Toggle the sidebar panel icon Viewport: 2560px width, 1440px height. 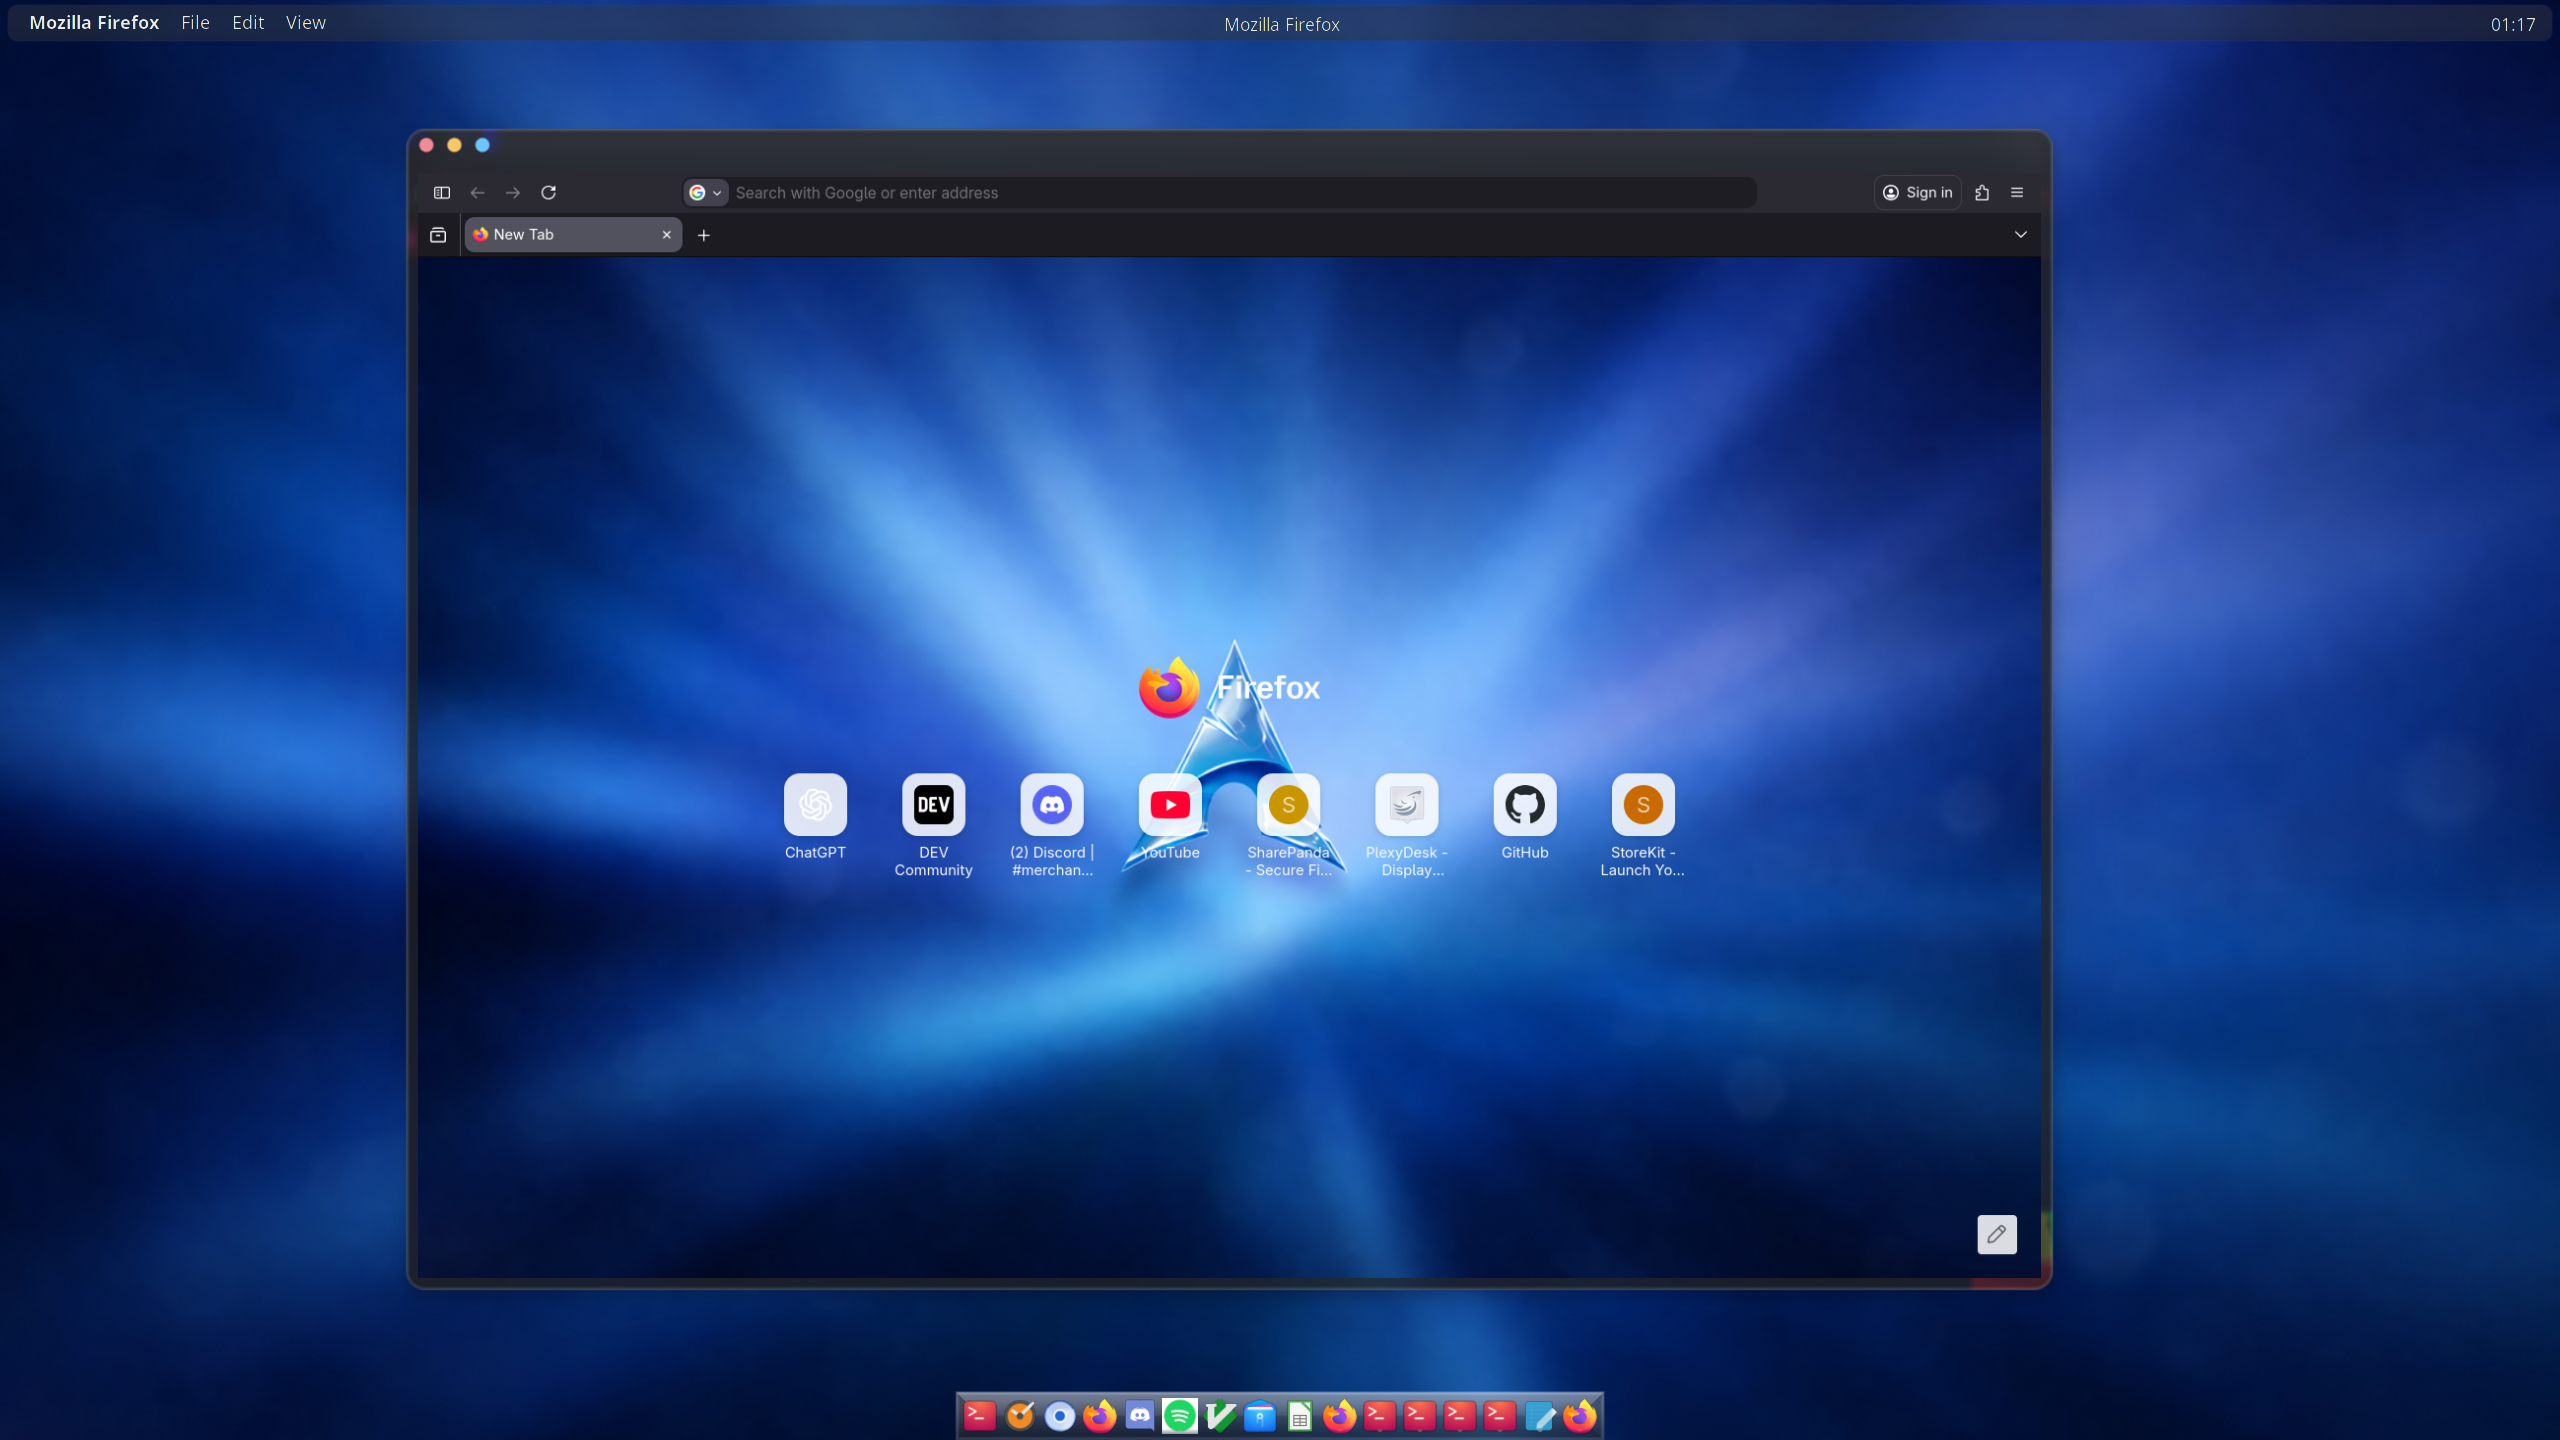click(x=441, y=192)
